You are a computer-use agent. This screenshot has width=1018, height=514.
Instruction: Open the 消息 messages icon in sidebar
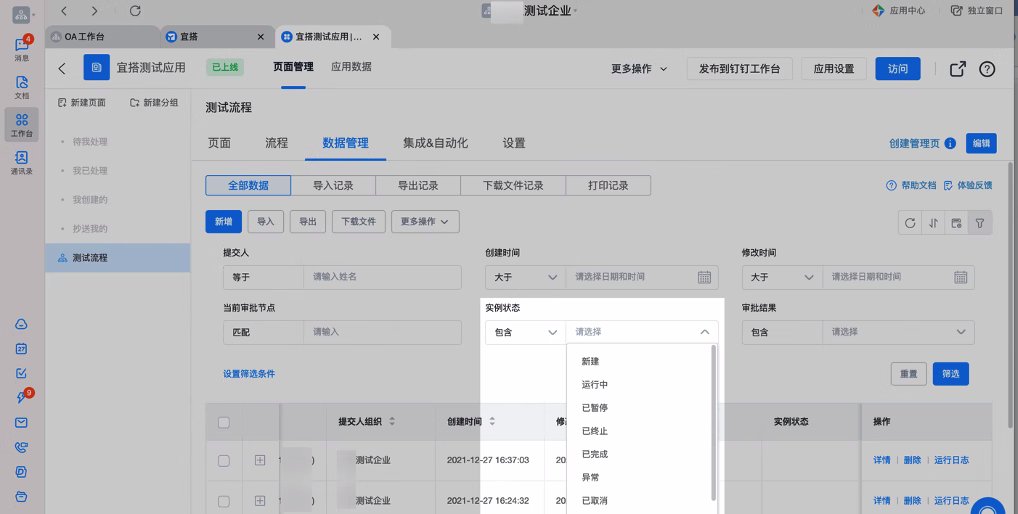coord(21,48)
